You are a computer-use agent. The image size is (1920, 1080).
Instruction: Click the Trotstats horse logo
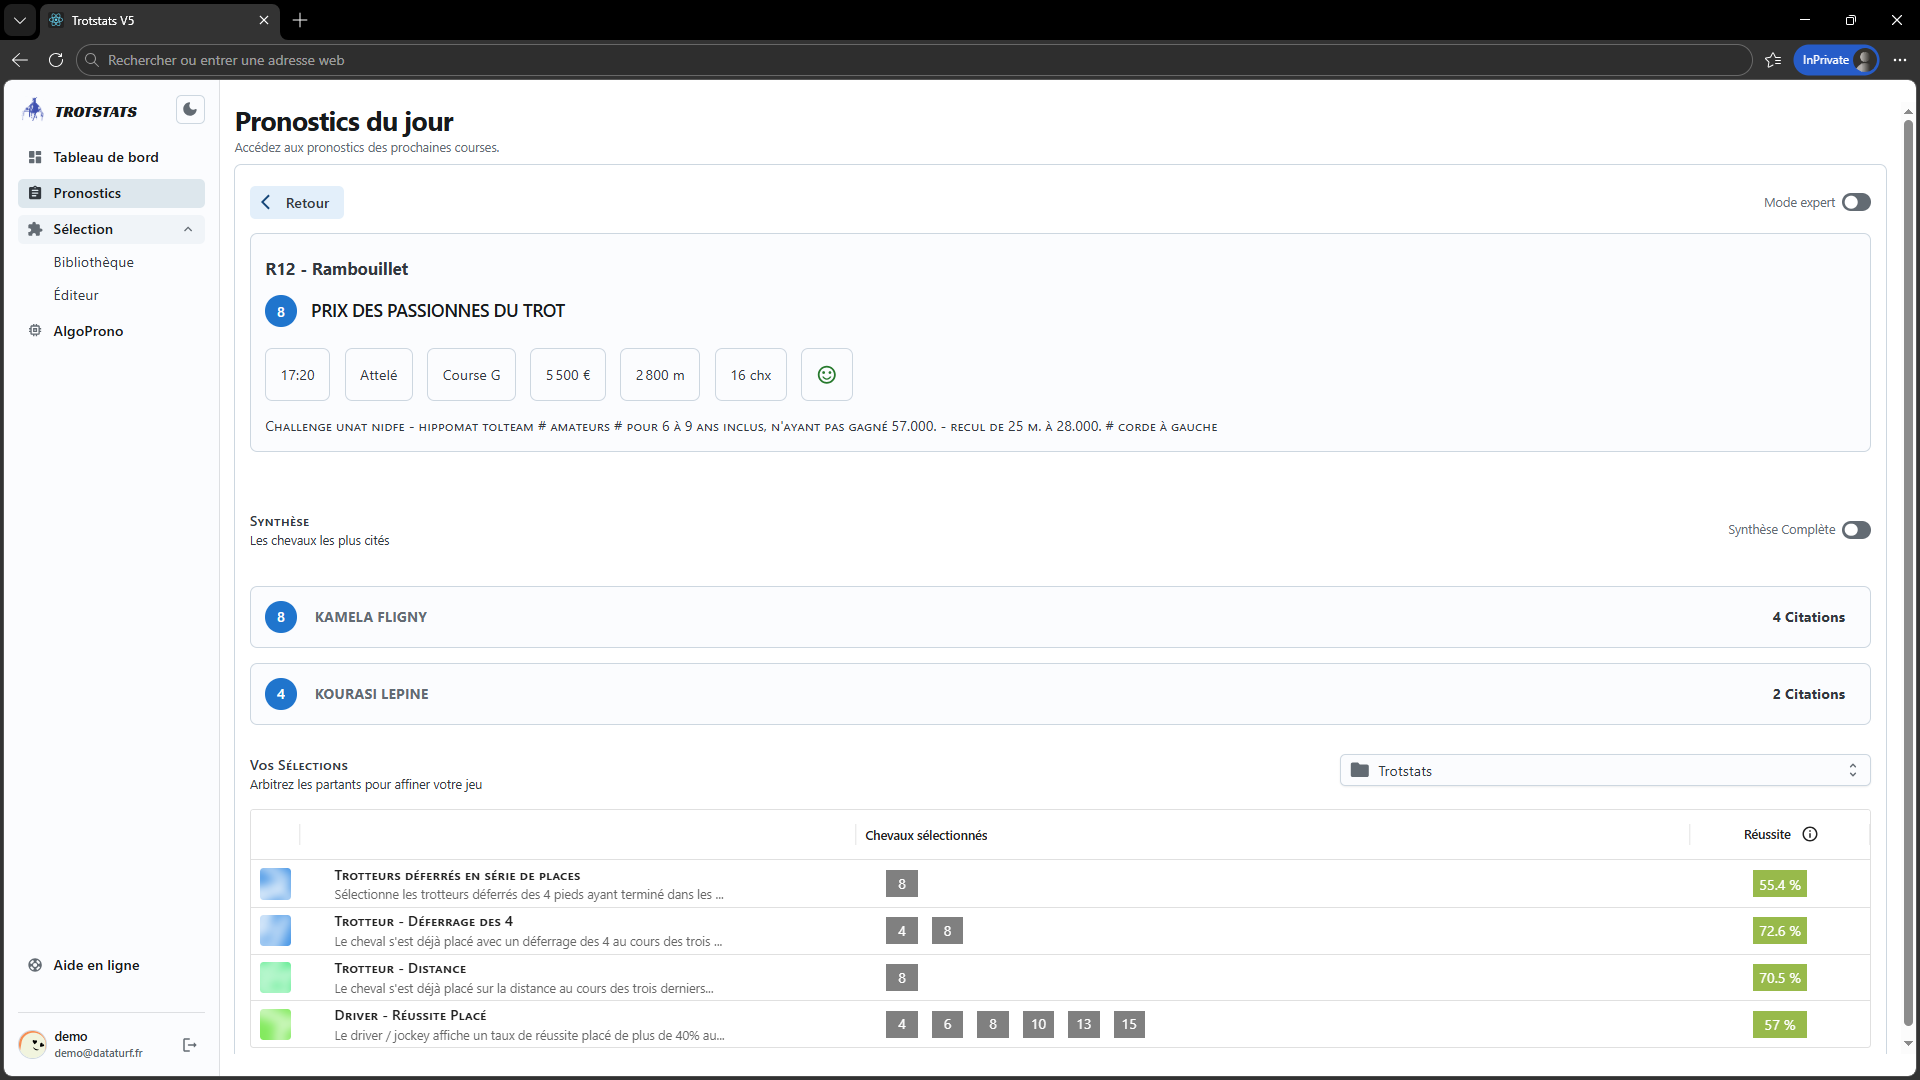[x=34, y=110]
